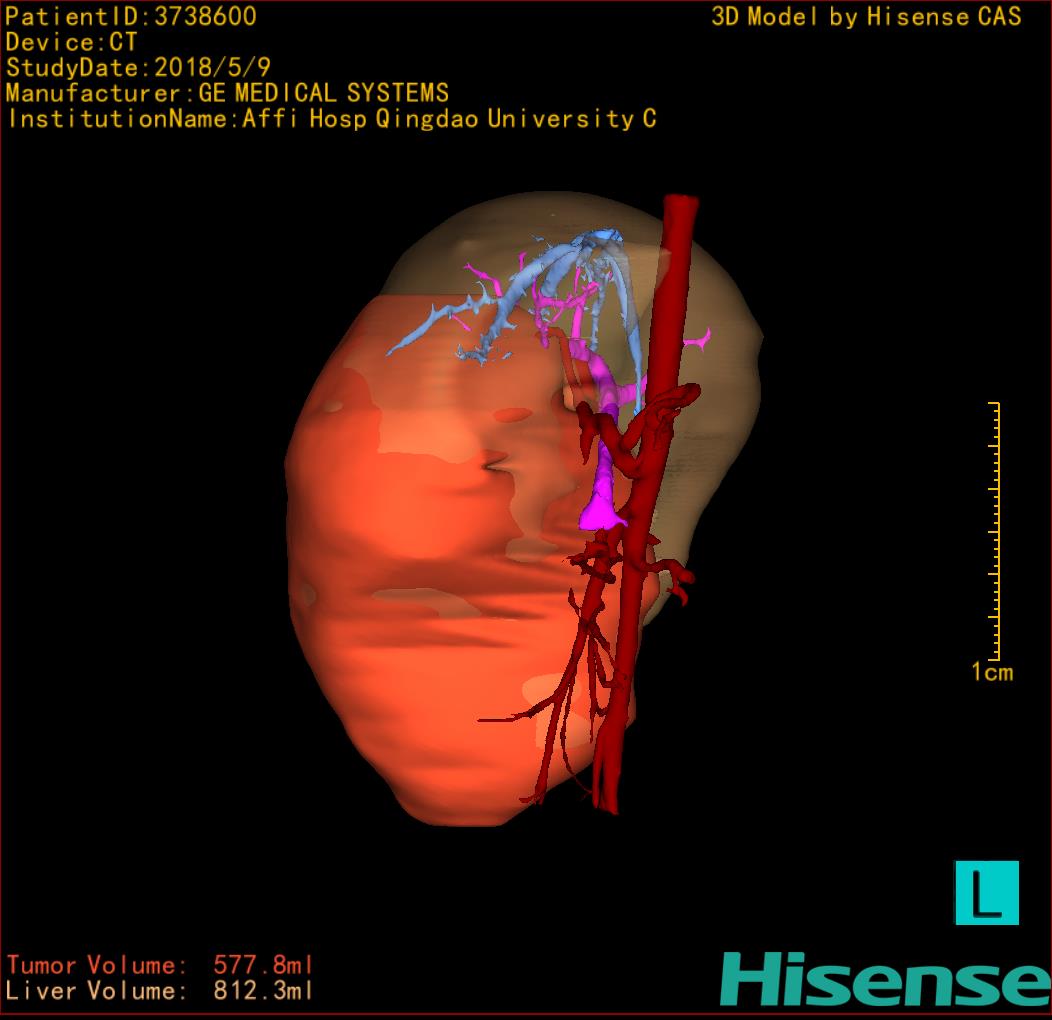
Task: Click the Liver Volume 812.3ml readout
Action: click(160, 991)
